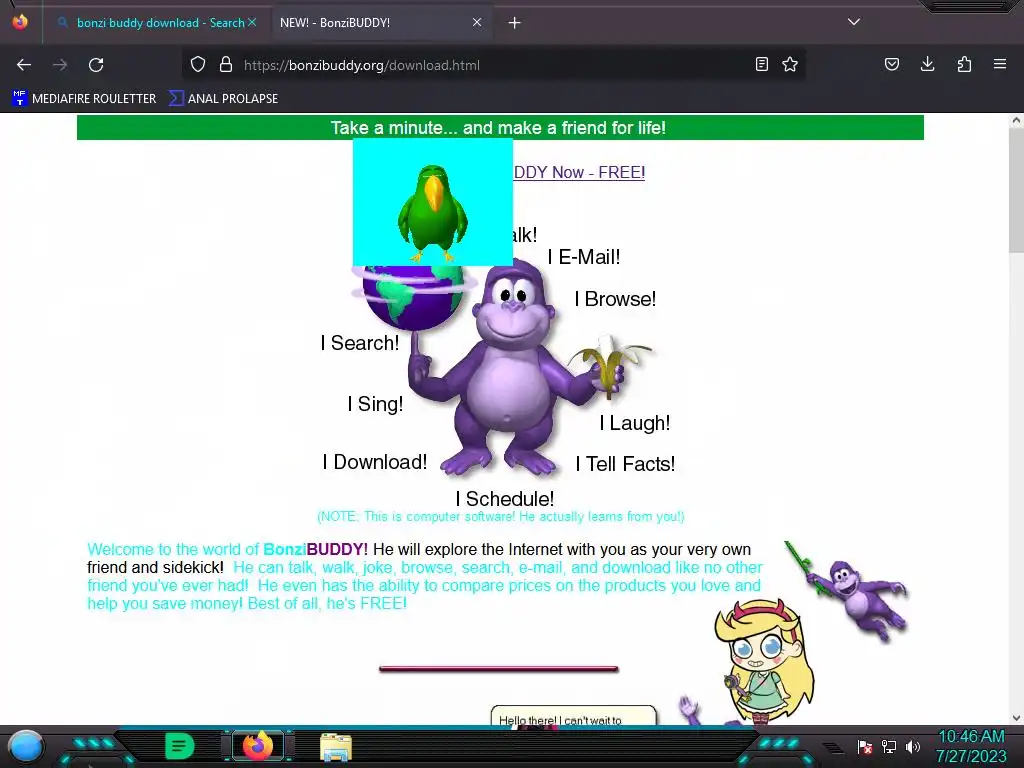The width and height of the screenshot is (1024, 768).
Task: Go back with the browser back arrow
Action: tap(24, 65)
